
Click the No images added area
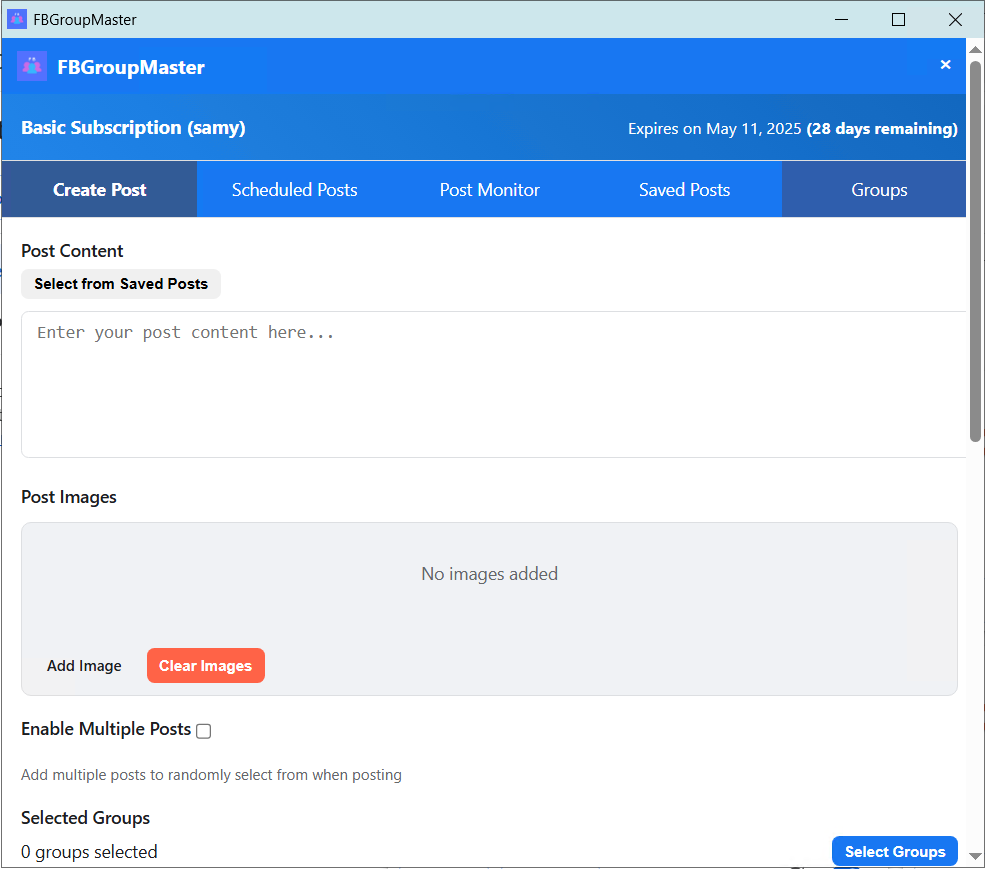[489, 573]
